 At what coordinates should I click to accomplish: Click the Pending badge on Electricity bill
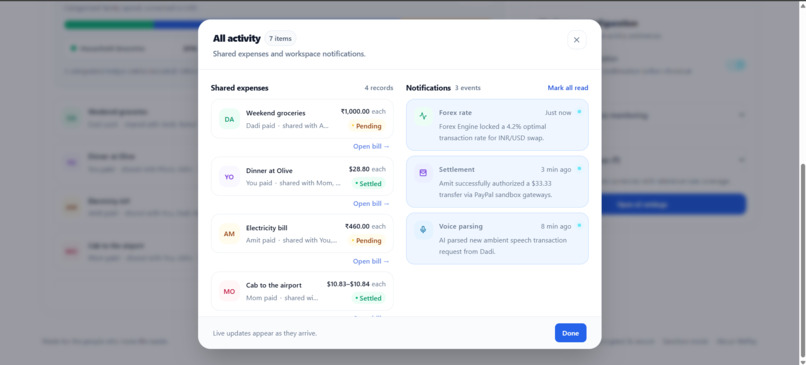tap(367, 241)
